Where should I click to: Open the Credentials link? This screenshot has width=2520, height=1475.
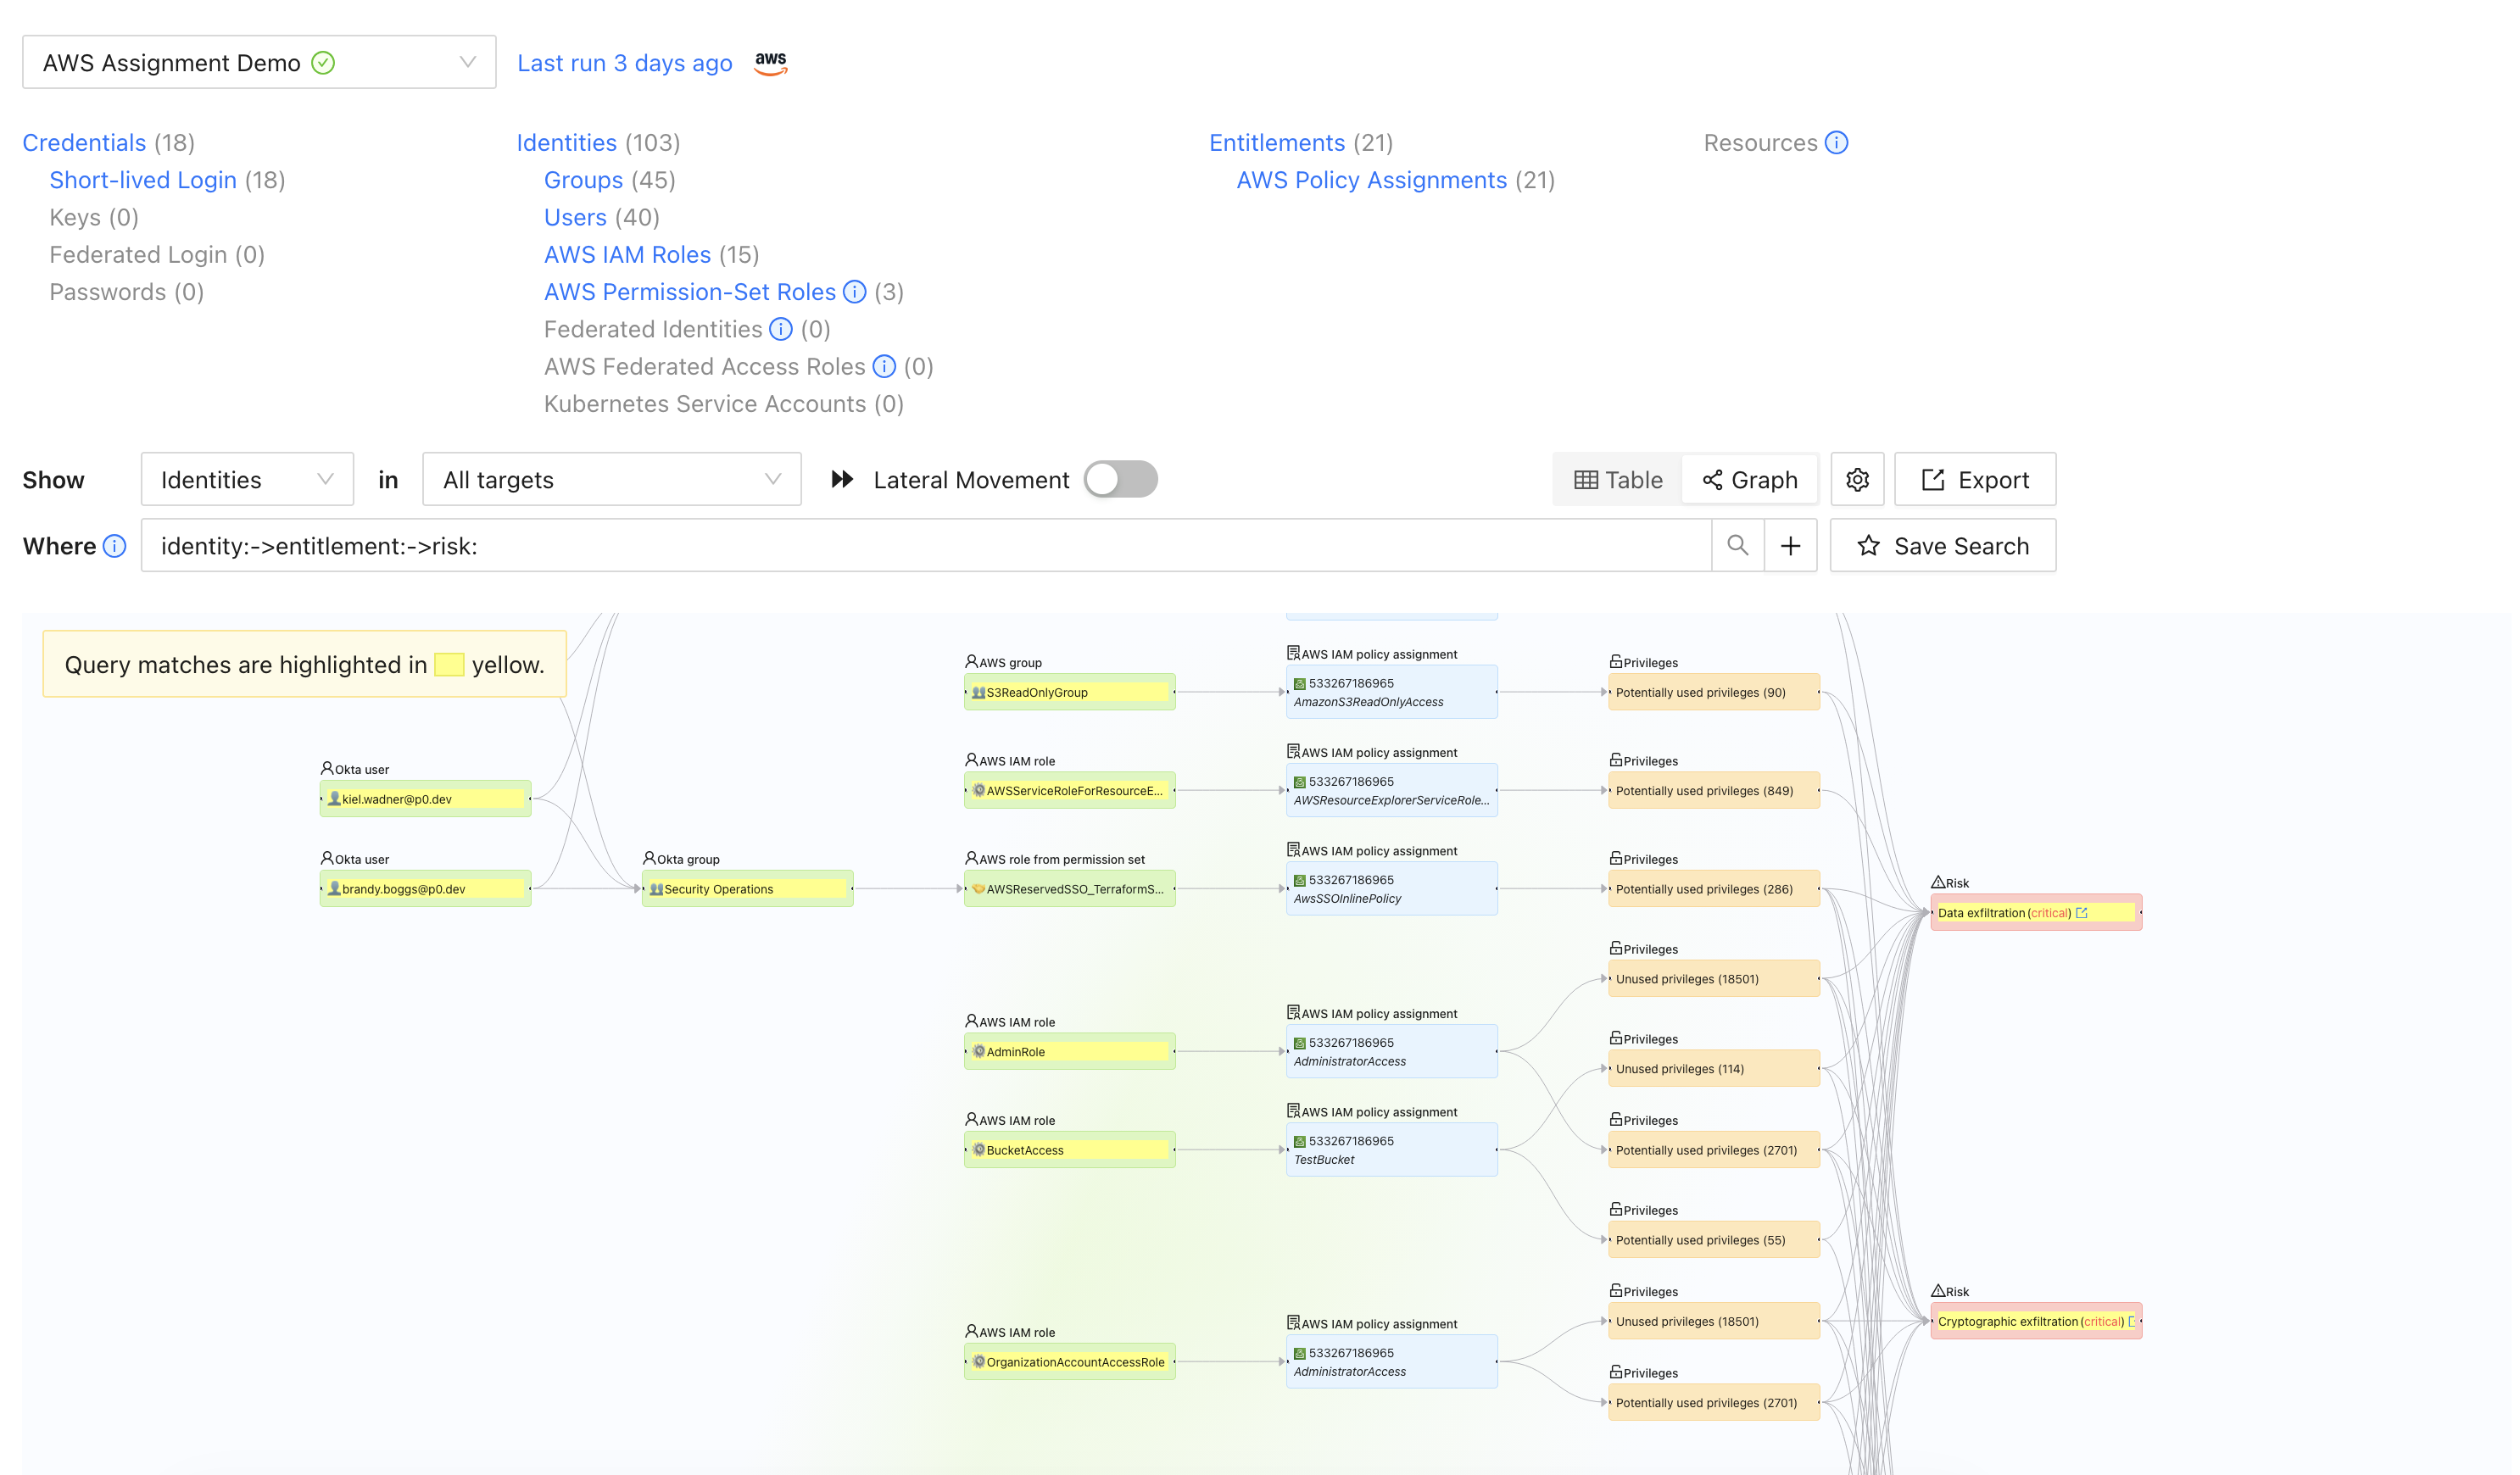tap(84, 143)
